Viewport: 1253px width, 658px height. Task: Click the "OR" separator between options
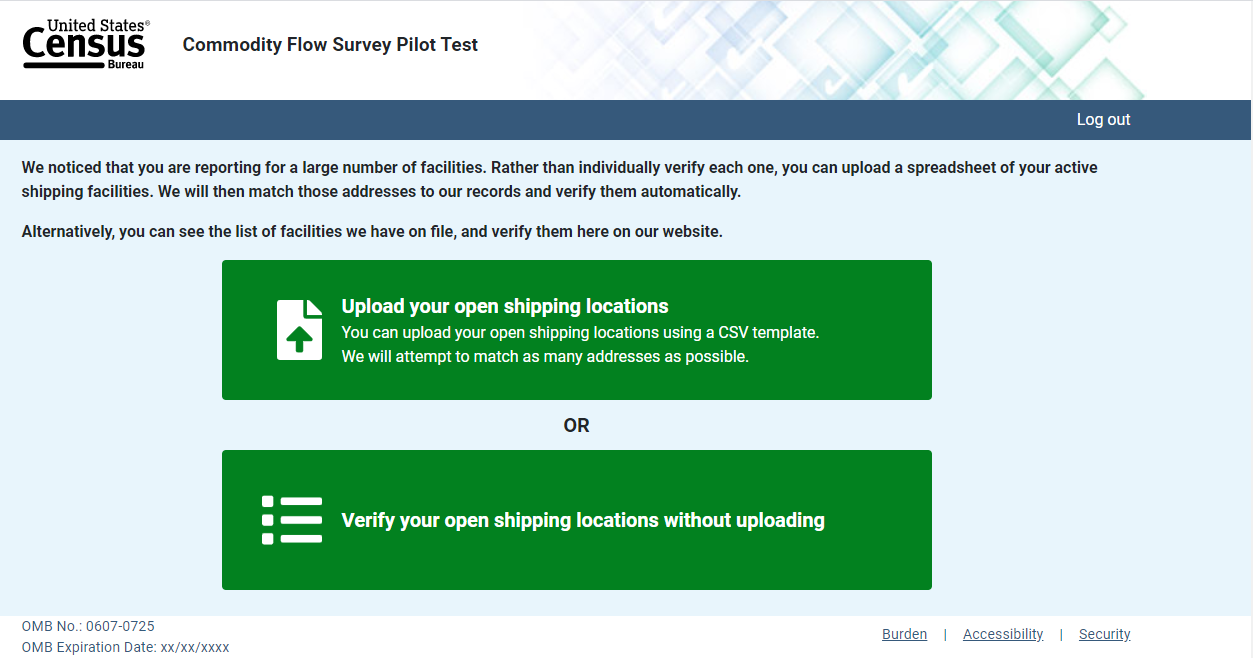[x=577, y=425]
